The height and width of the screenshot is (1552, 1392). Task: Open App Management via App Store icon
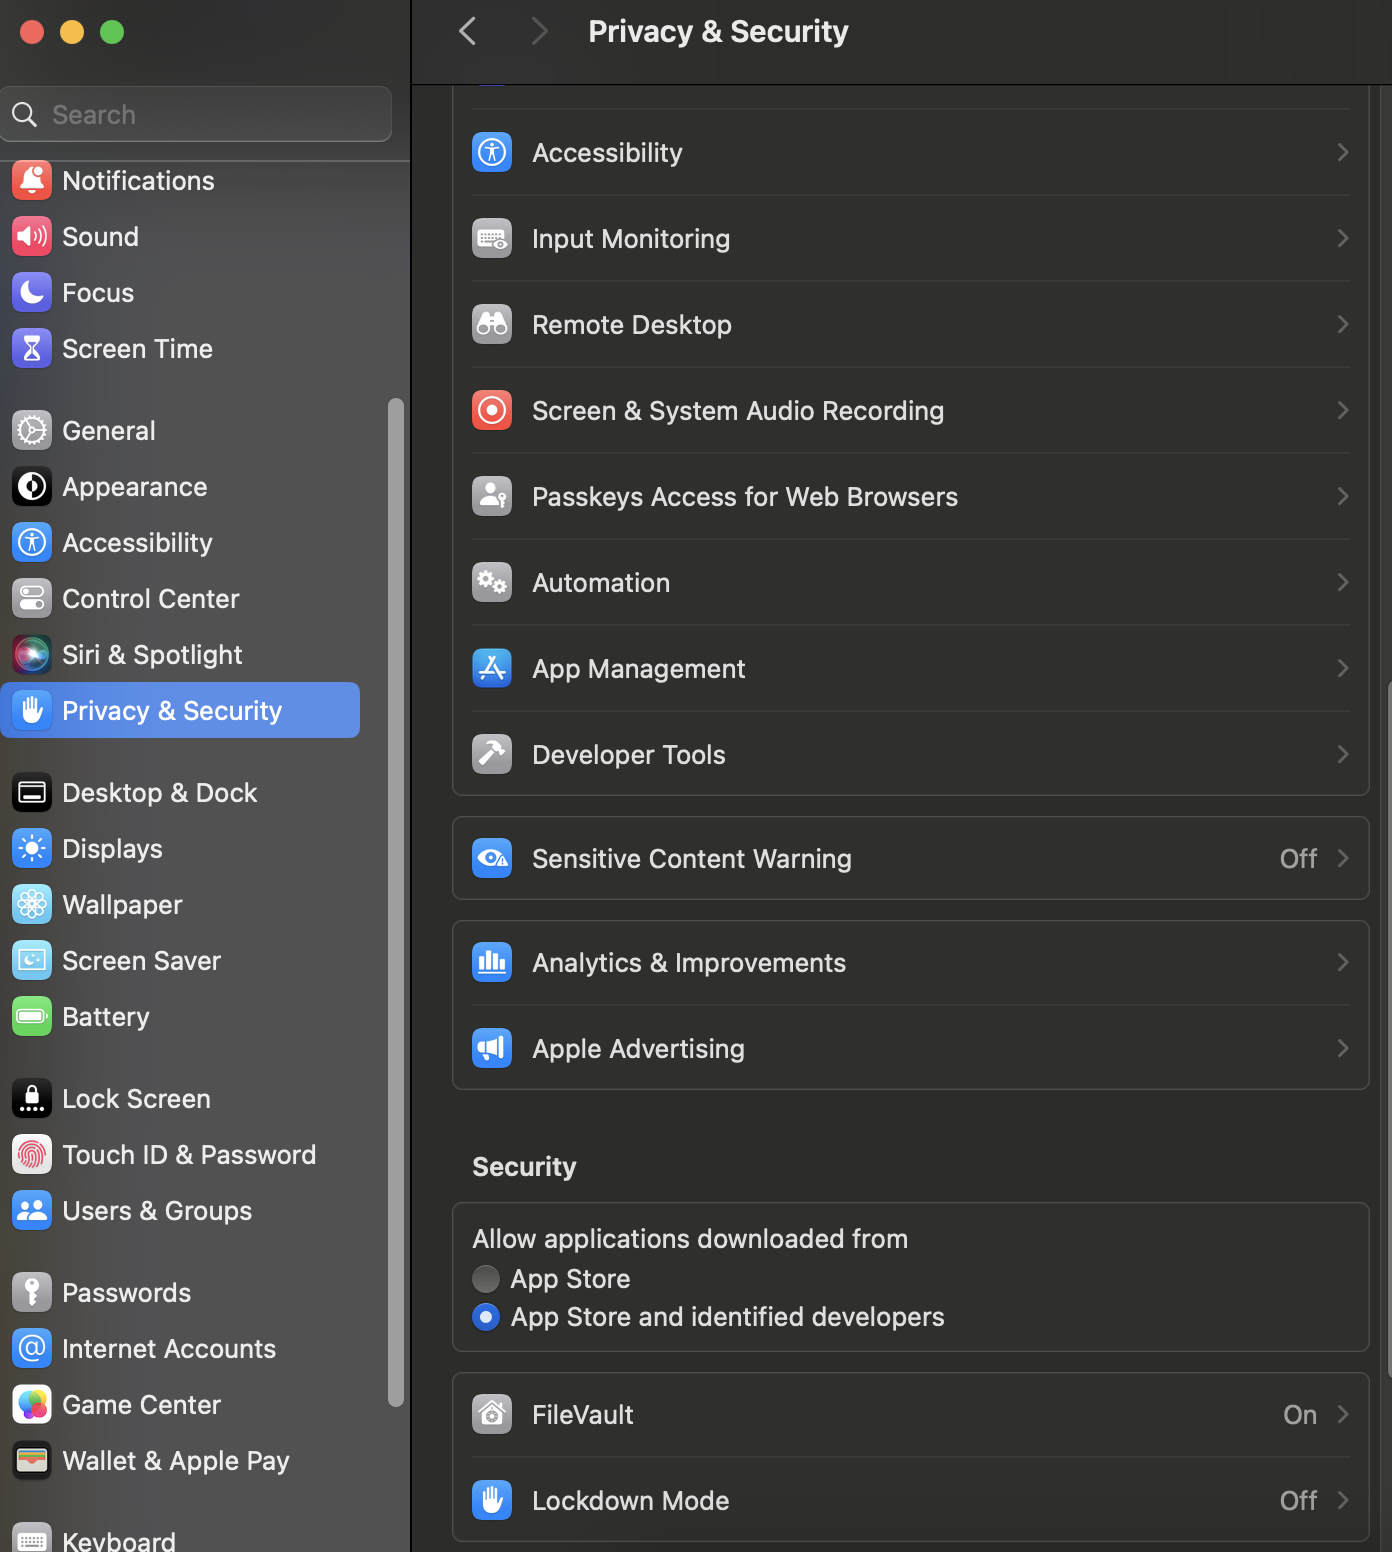tap(491, 668)
